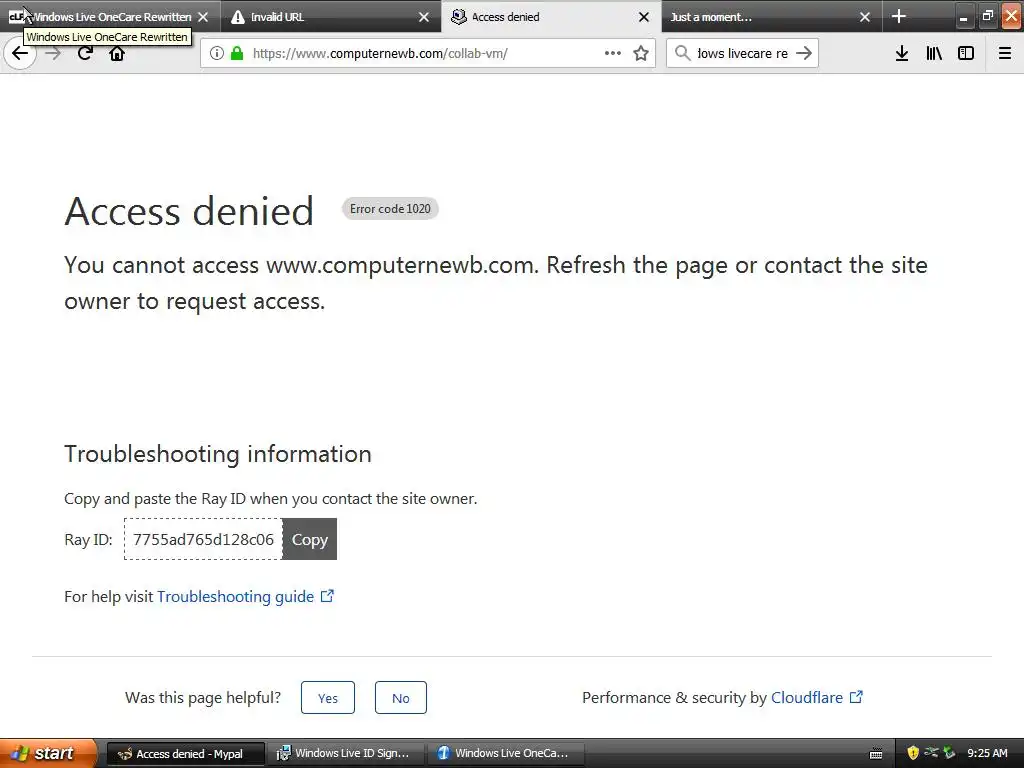Click the search box text field
1024x768 pixels.
pyautogui.click(x=743, y=54)
